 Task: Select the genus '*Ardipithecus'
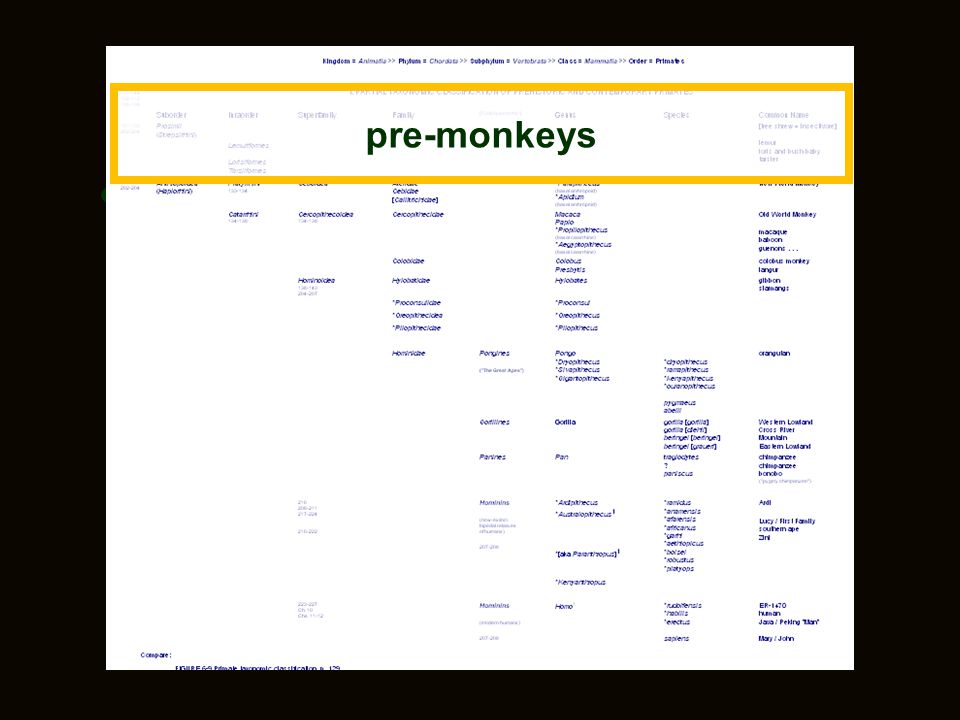[577, 503]
